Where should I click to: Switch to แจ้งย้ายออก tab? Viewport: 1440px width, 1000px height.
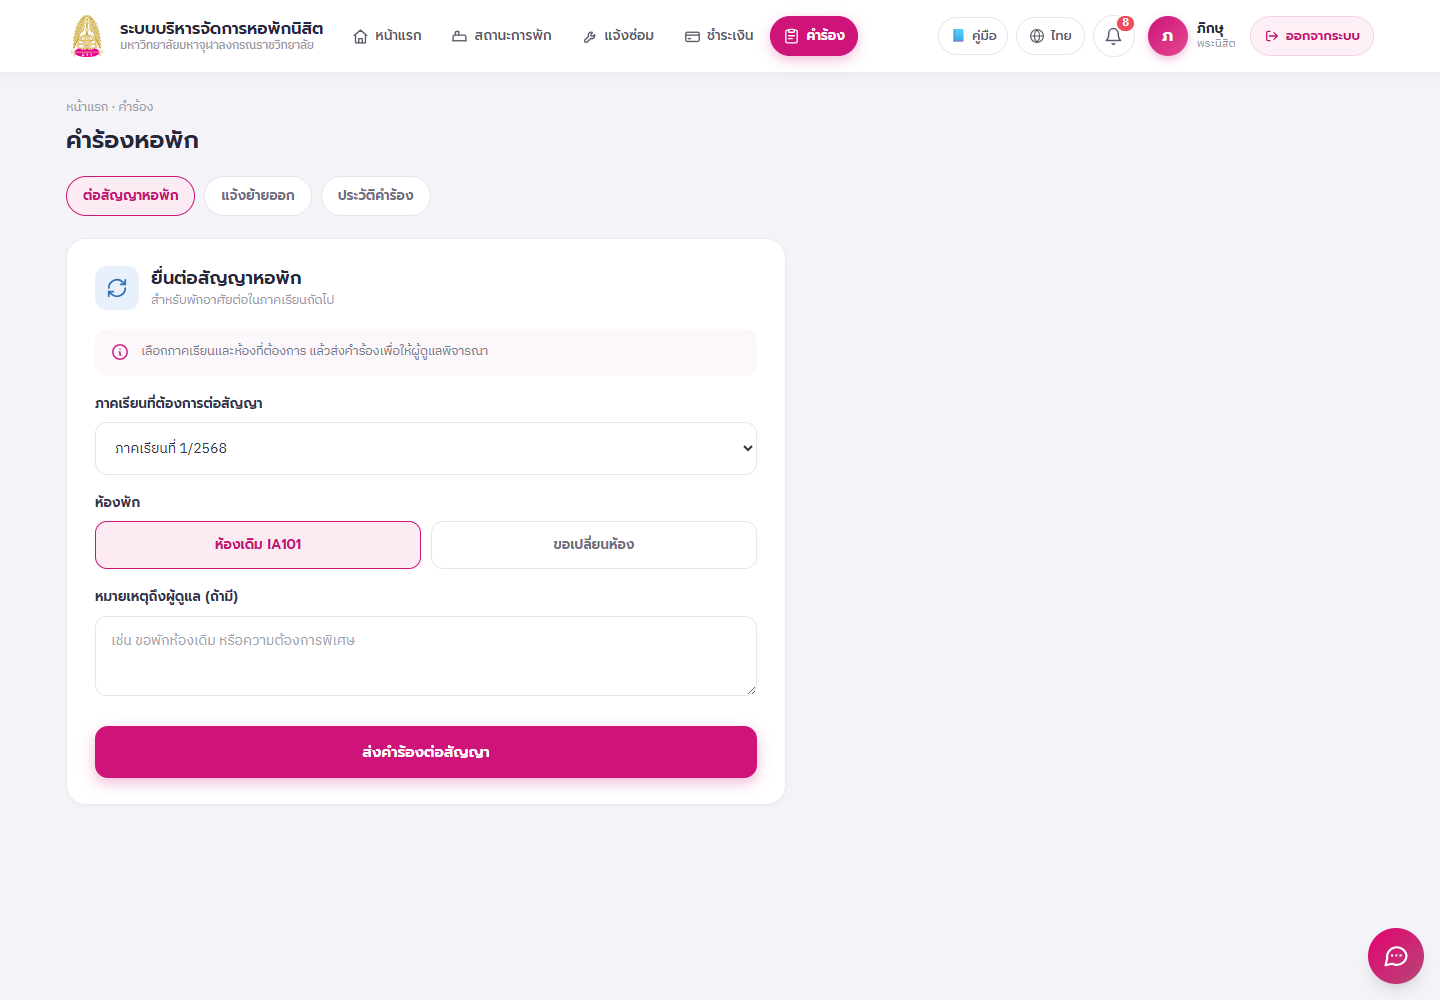click(258, 196)
